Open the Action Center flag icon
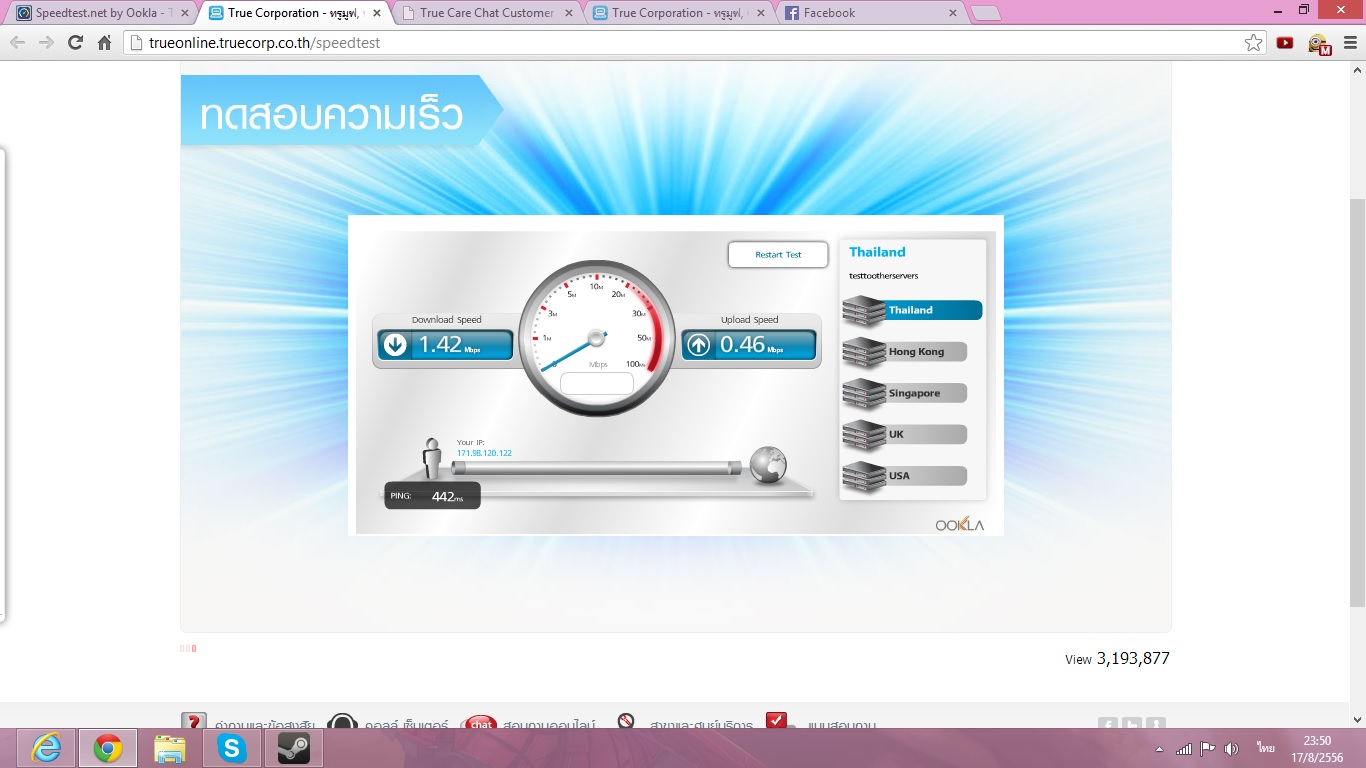This screenshot has width=1366, height=768. (1208, 748)
